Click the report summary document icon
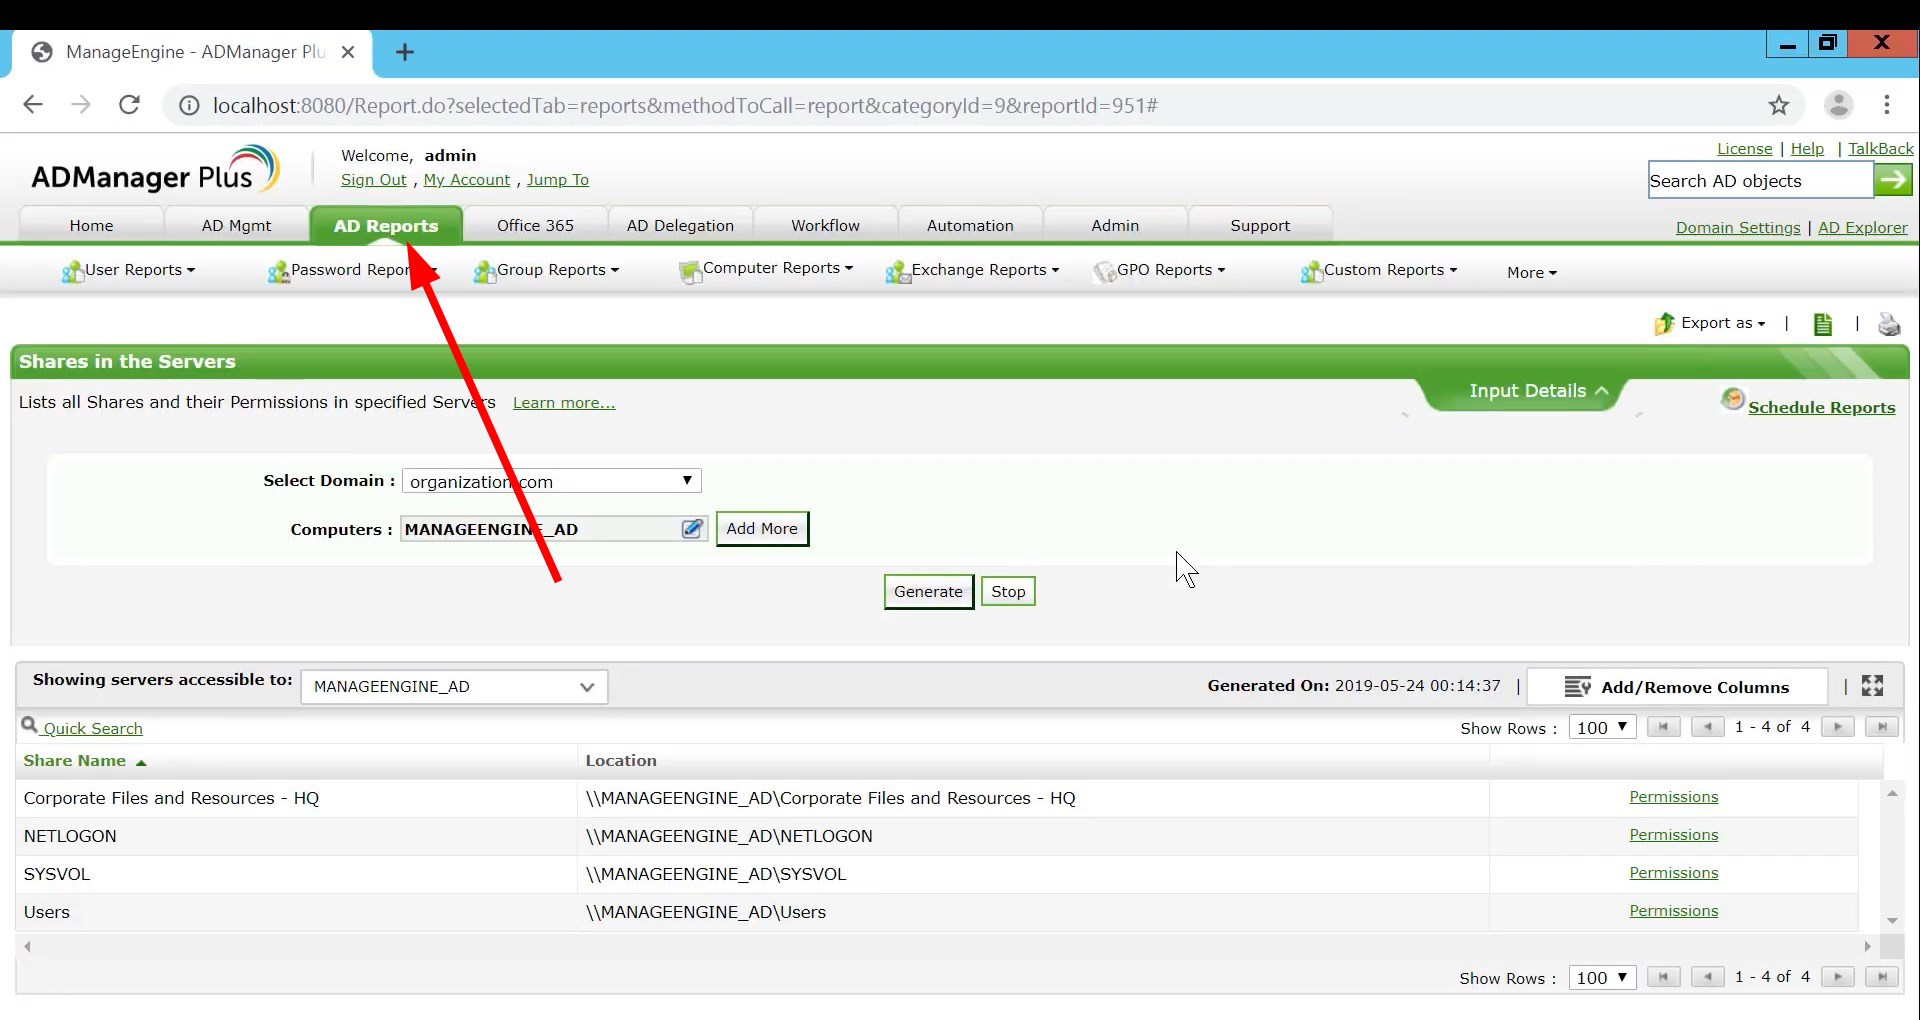Image resolution: width=1920 pixels, height=1020 pixels. point(1822,323)
